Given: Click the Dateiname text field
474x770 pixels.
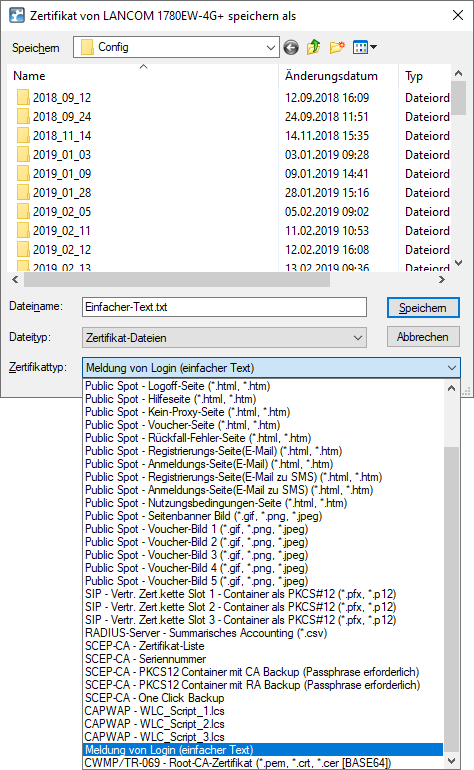Looking at the screenshot, I should click(x=224, y=307).
